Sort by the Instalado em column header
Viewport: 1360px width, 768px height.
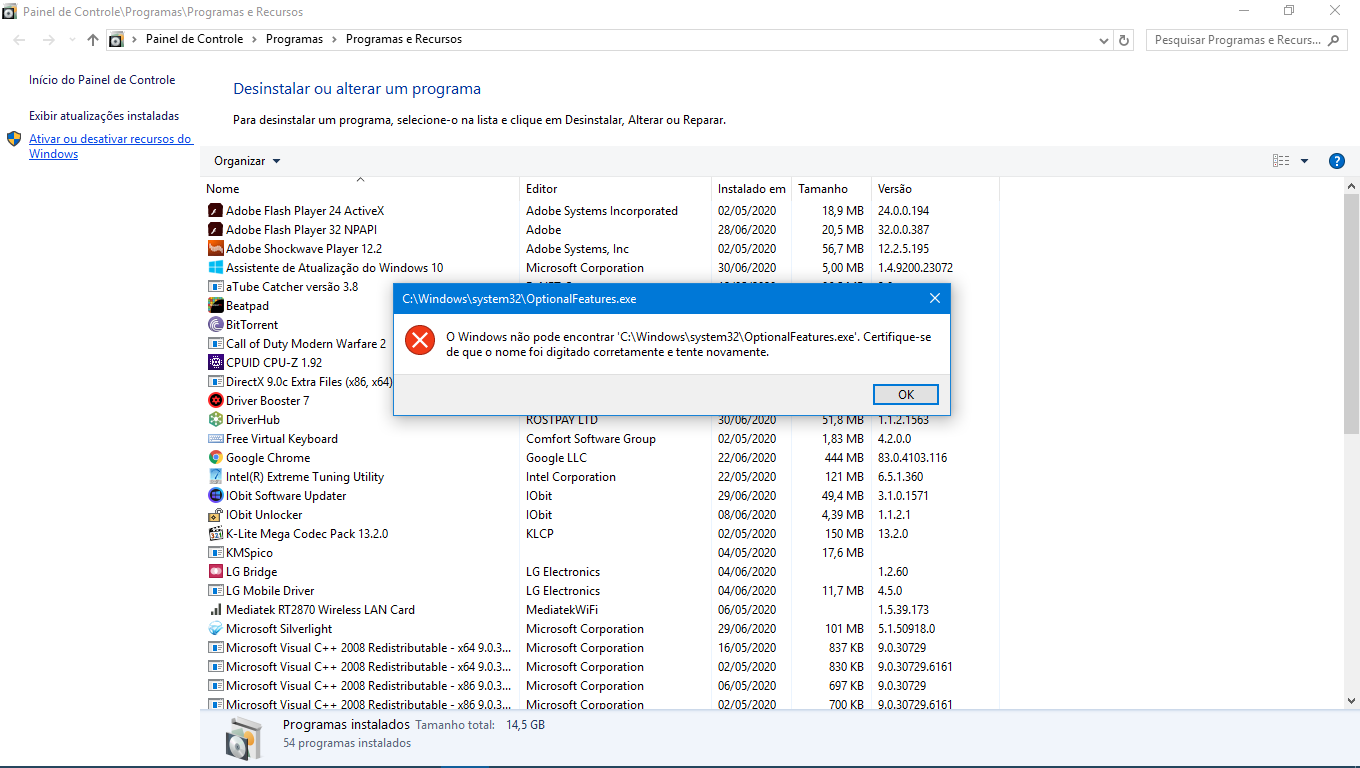(x=751, y=189)
